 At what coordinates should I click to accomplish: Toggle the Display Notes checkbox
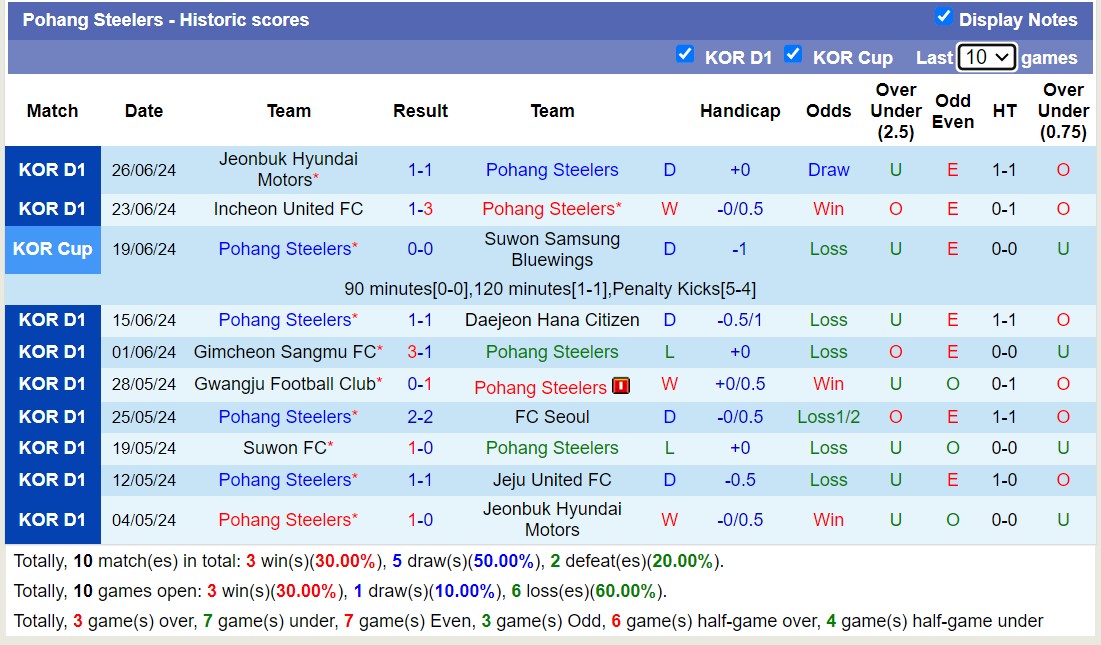(x=943, y=16)
